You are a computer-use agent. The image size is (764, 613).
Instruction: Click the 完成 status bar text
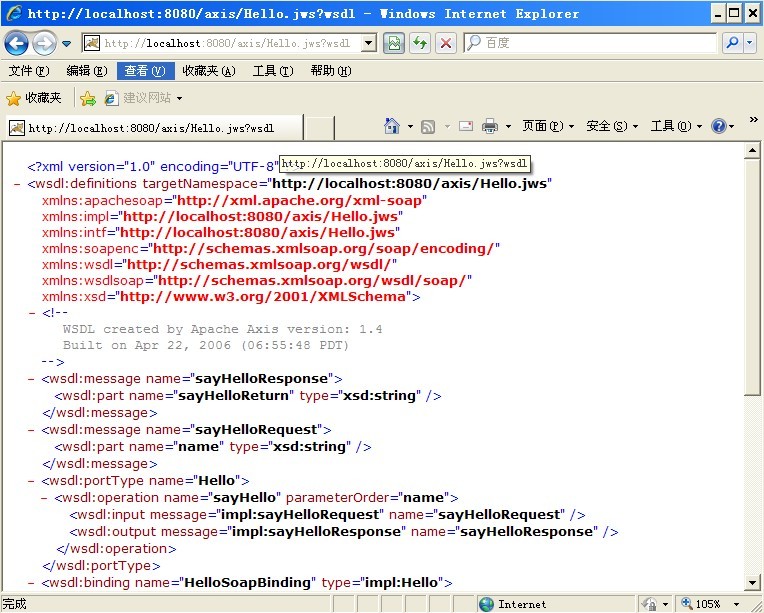click(x=15, y=604)
